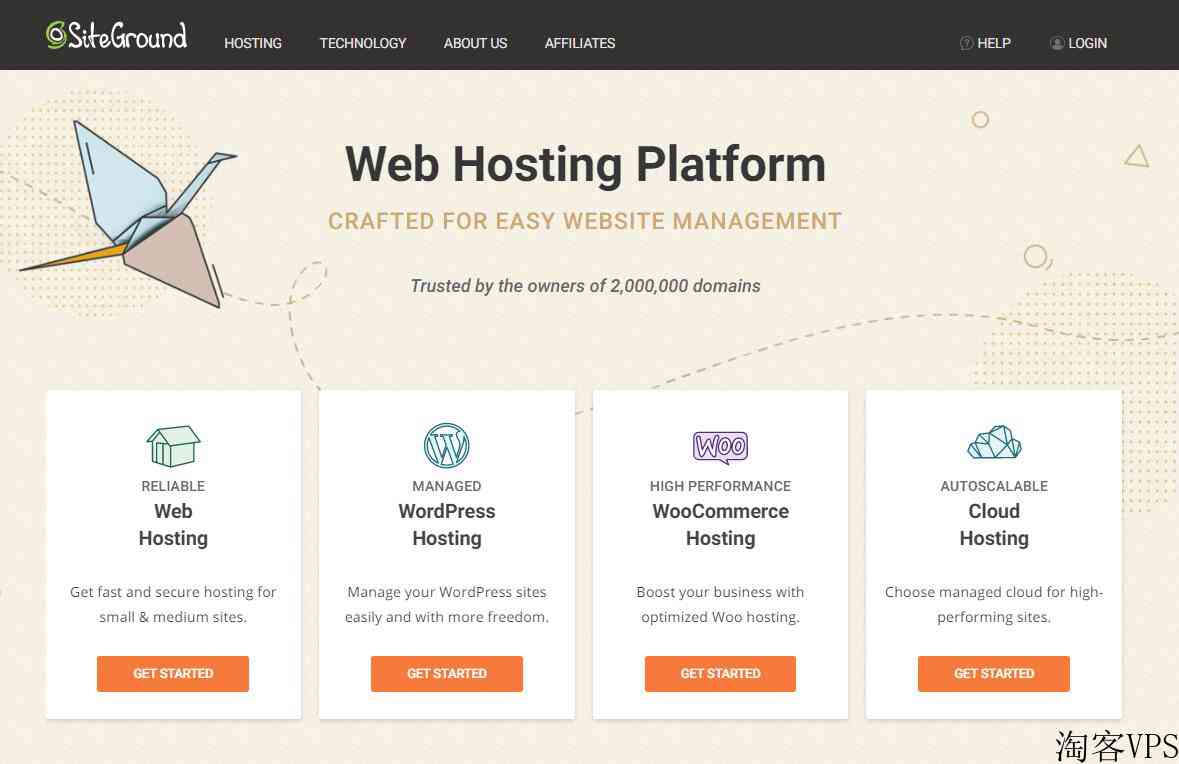Open the Hosting menu

click(253, 44)
